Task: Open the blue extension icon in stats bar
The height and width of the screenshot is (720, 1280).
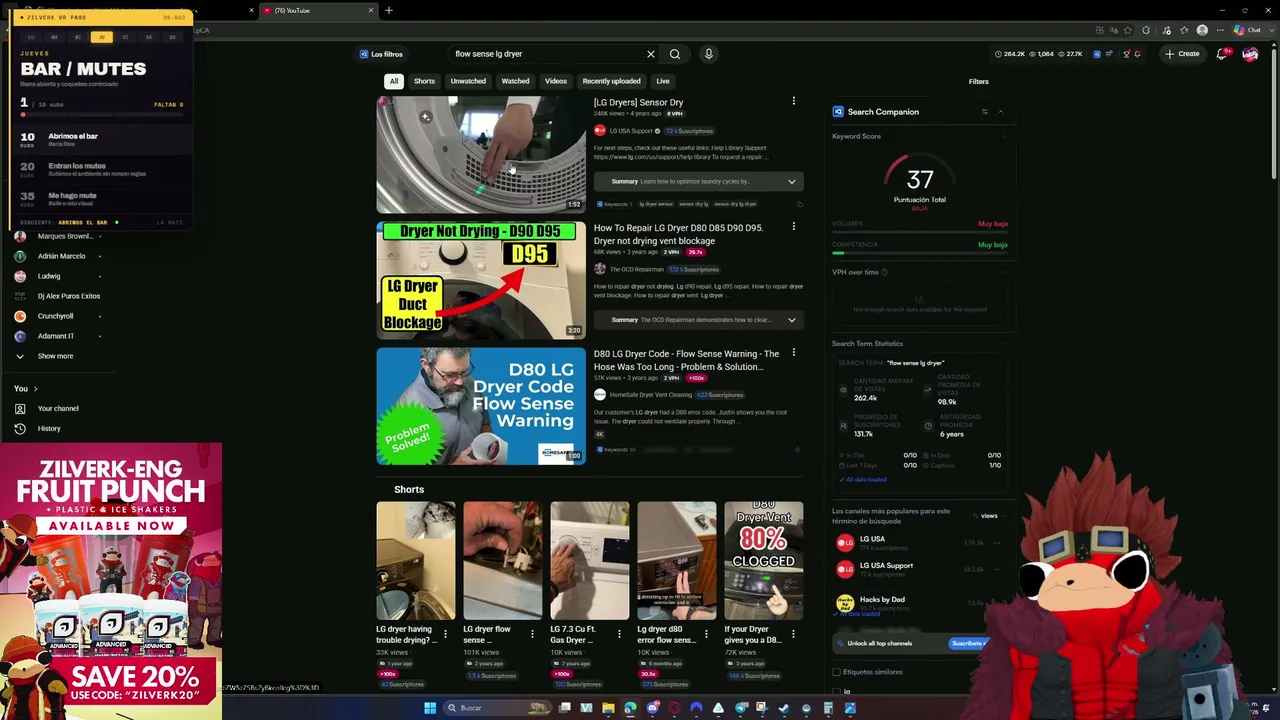Action: (x=1097, y=54)
